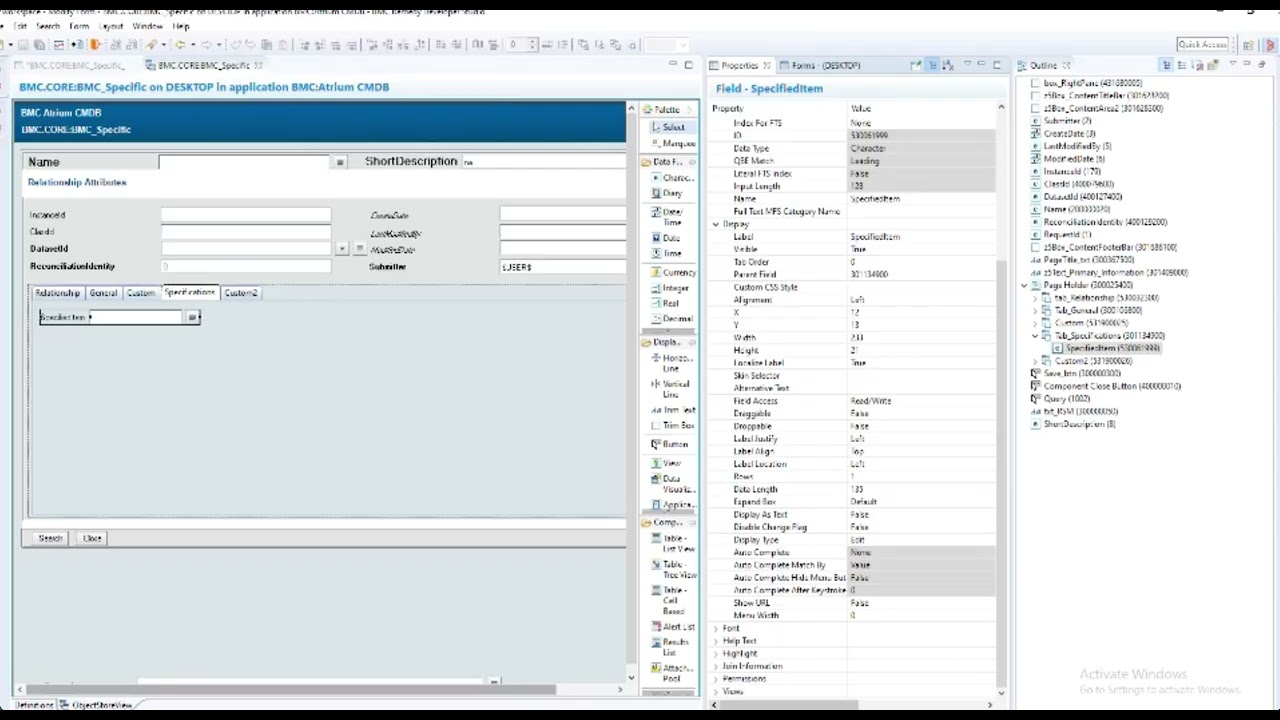Pick the Character field palette item
This screenshot has width=1280, height=720.
(672, 178)
